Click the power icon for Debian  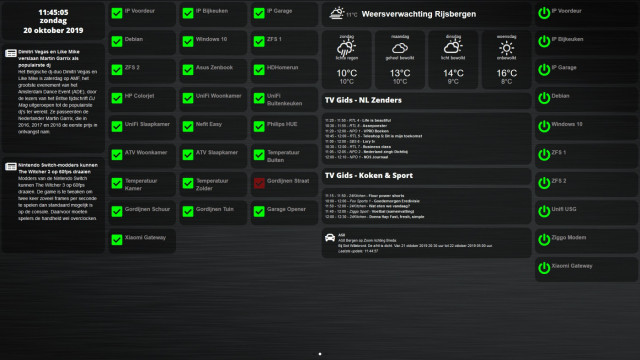click(544, 98)
